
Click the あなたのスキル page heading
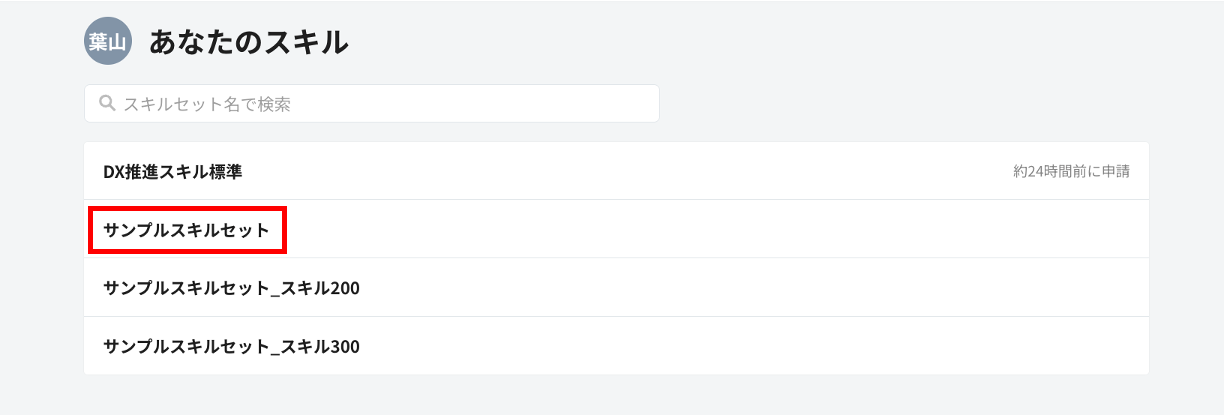coord(249,42)
